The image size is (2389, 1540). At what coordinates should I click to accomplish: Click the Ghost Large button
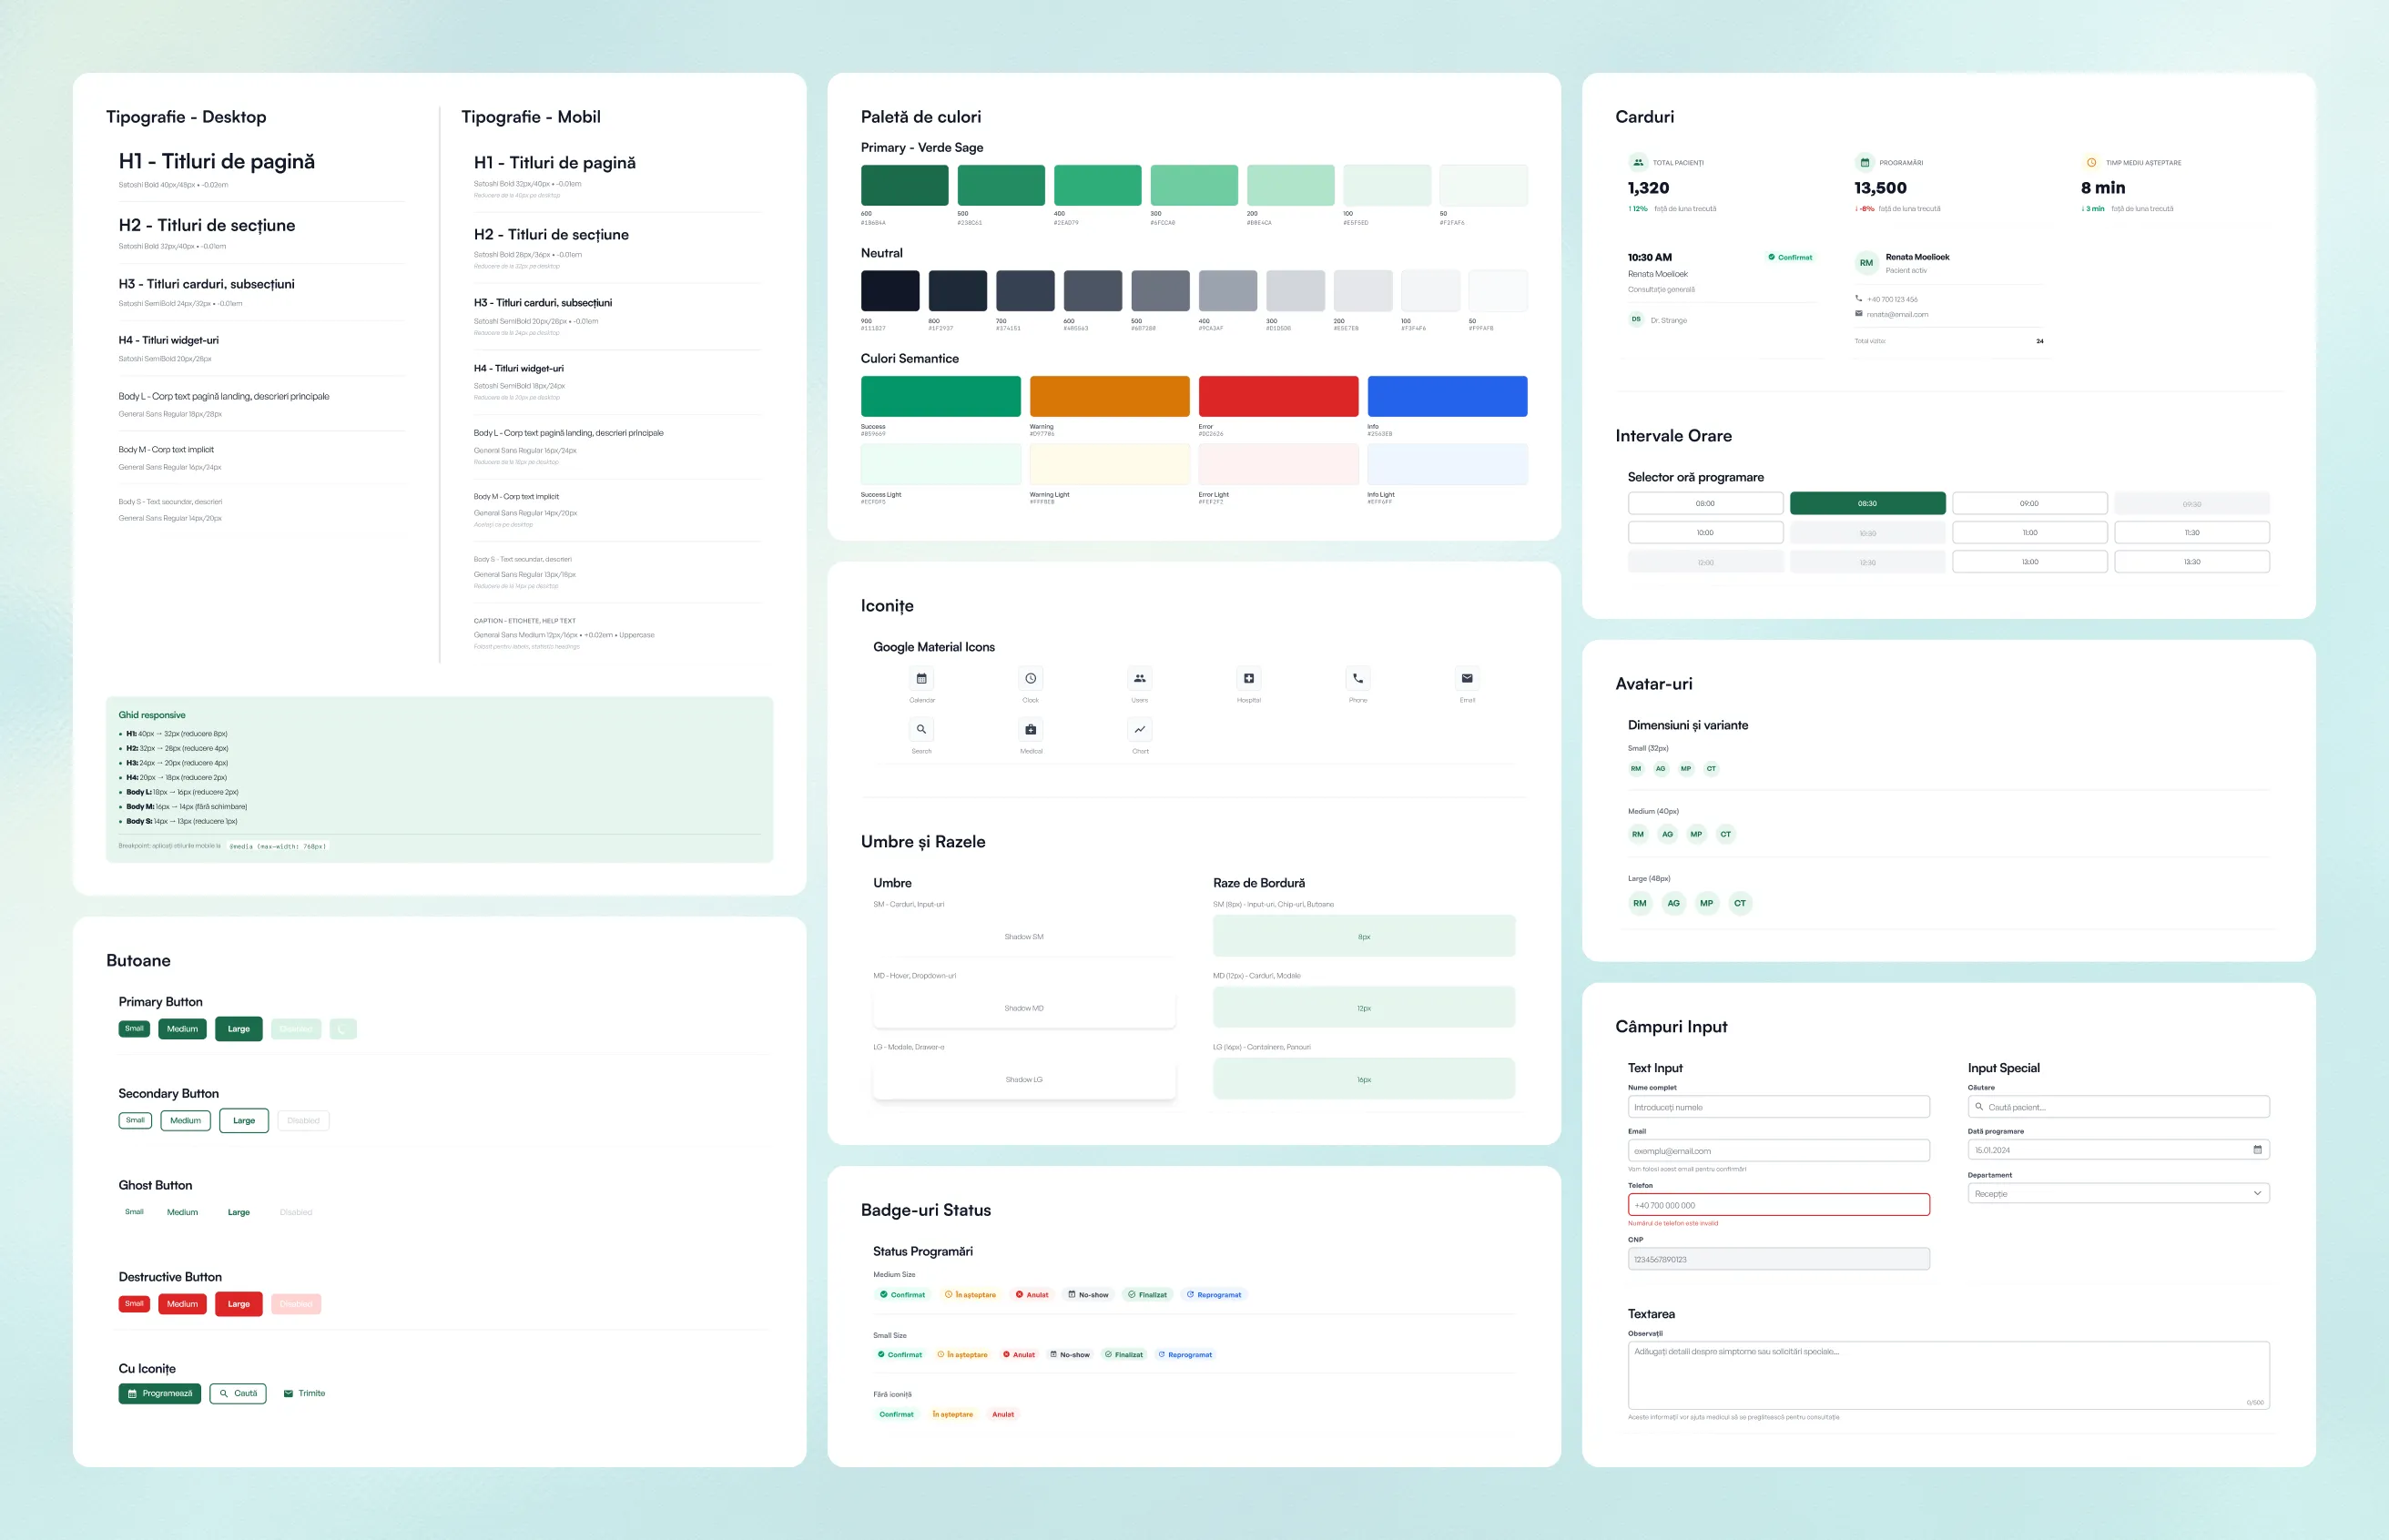pyautogui.click(x=239, y=1212)
